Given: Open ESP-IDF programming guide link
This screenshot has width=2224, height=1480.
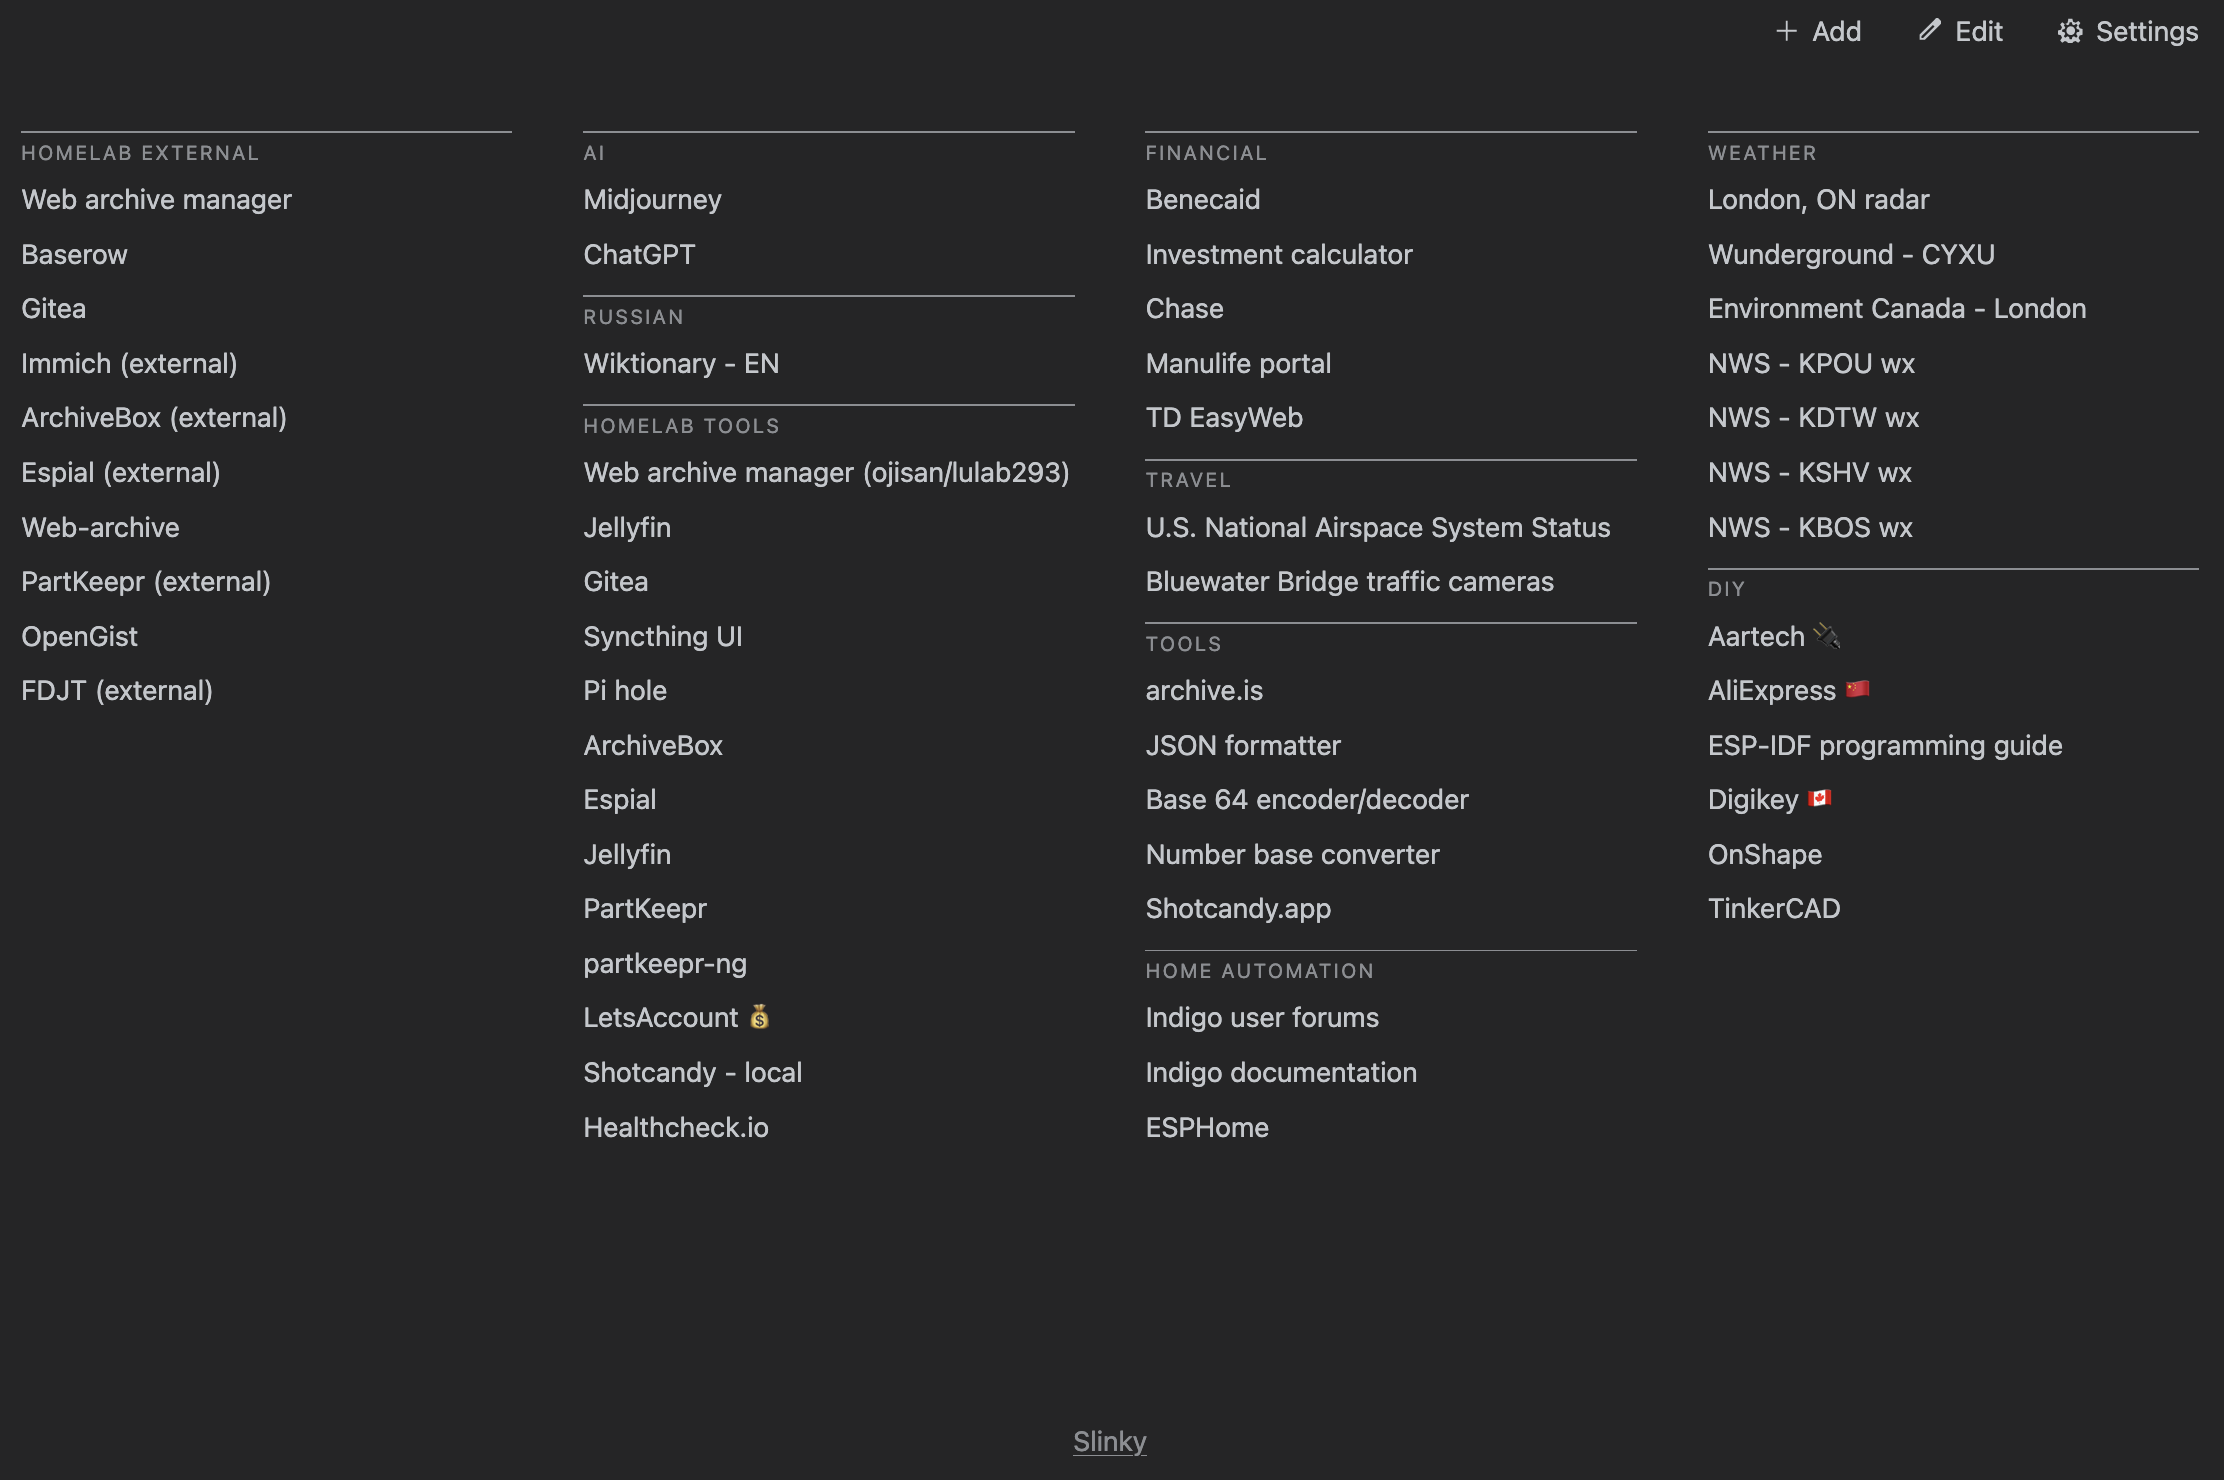Looking at the screenshot, I should coord(1885,745).
